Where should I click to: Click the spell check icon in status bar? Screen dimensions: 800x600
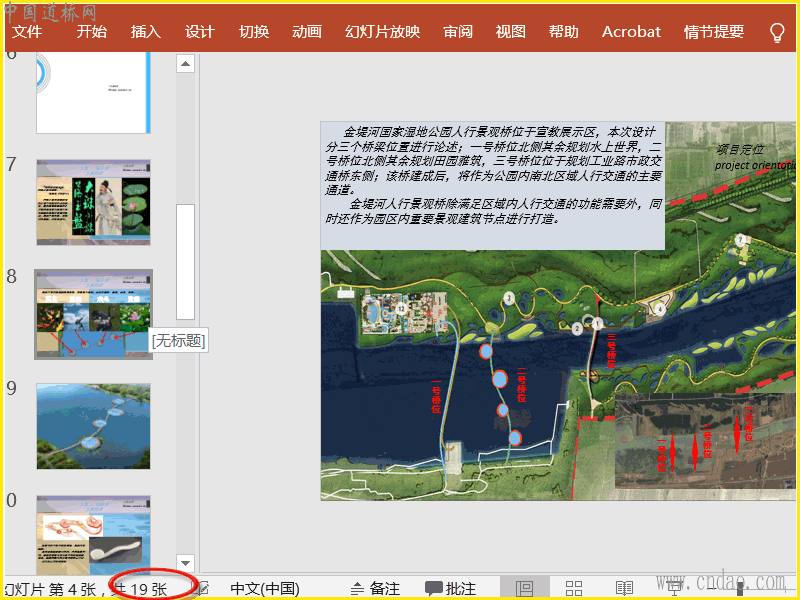click(203, 588)
